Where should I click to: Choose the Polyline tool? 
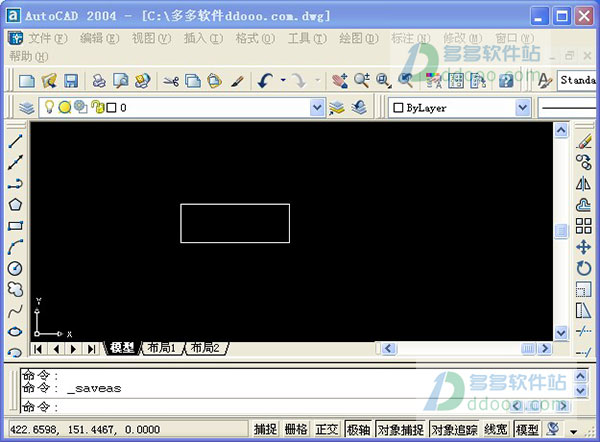click(x=15, y=184)
